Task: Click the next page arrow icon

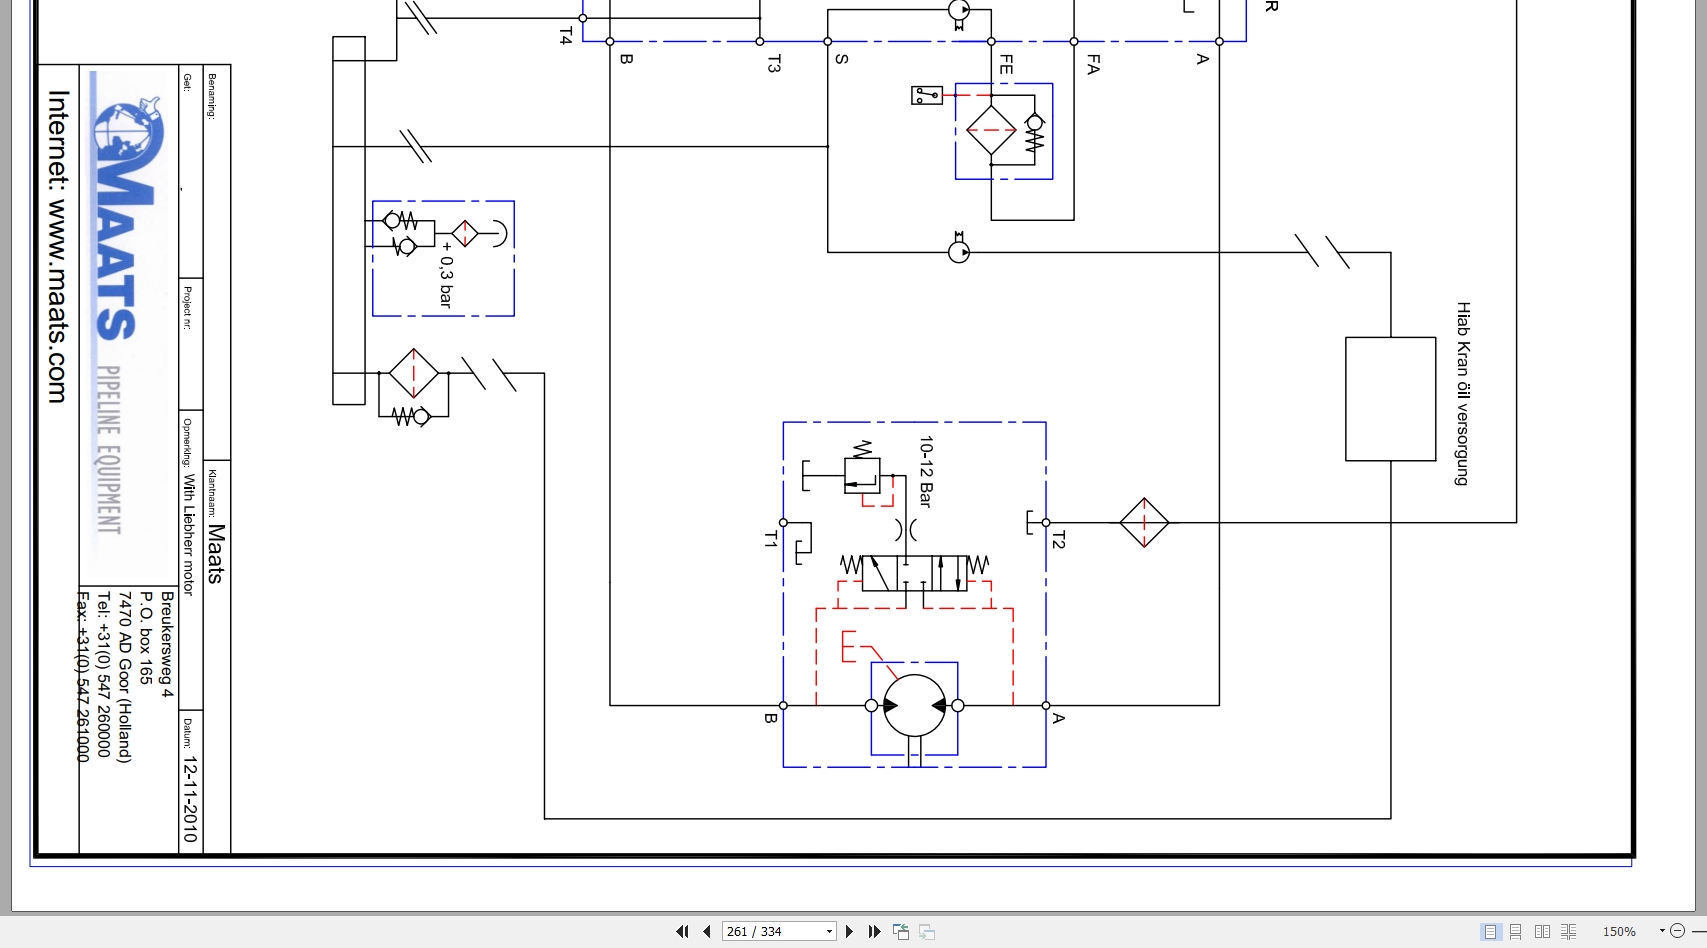Action: pyautogui.click(x=848, y=931)
